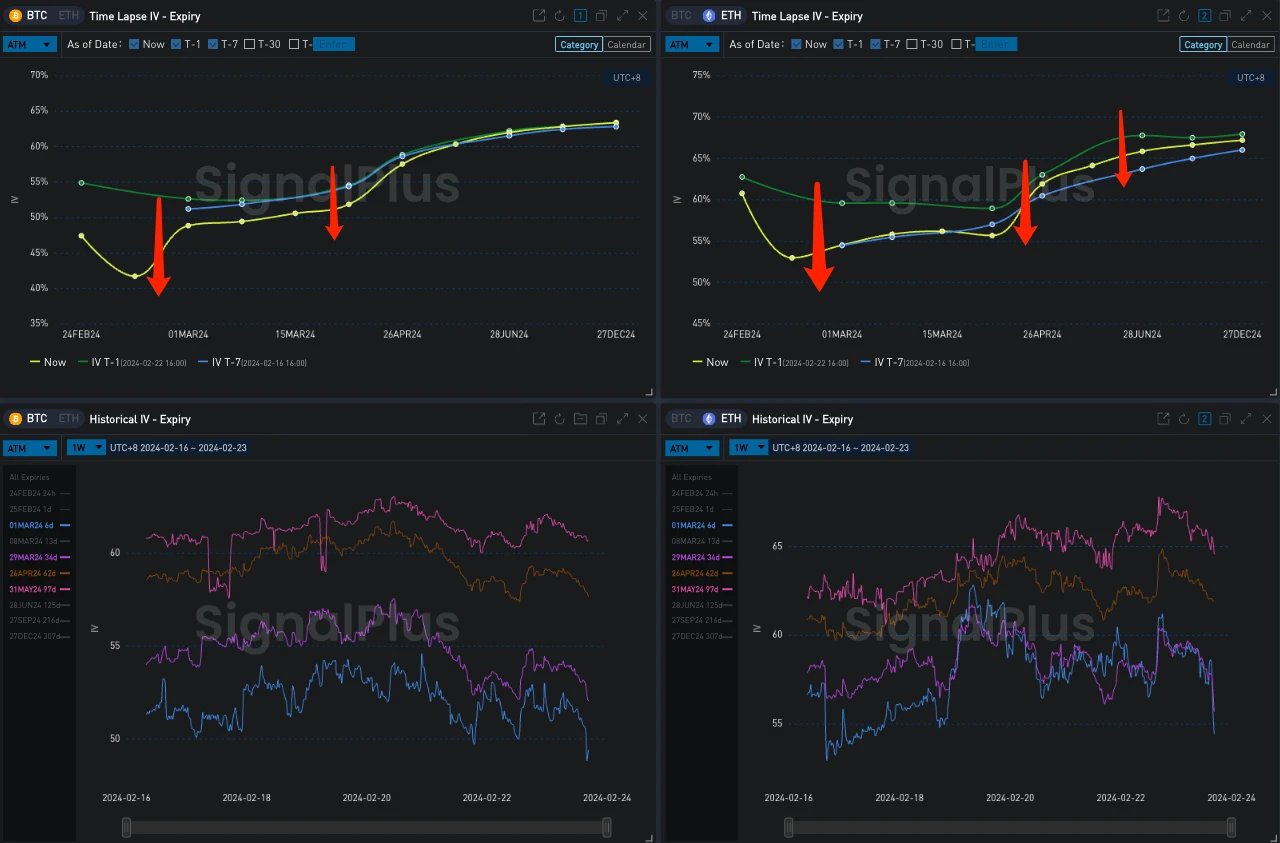Uncheck the Now checkbox in BTC Time Lapse
This screenshot has height=843, width=1280.
pyautogui.click(x=134, y=44)
